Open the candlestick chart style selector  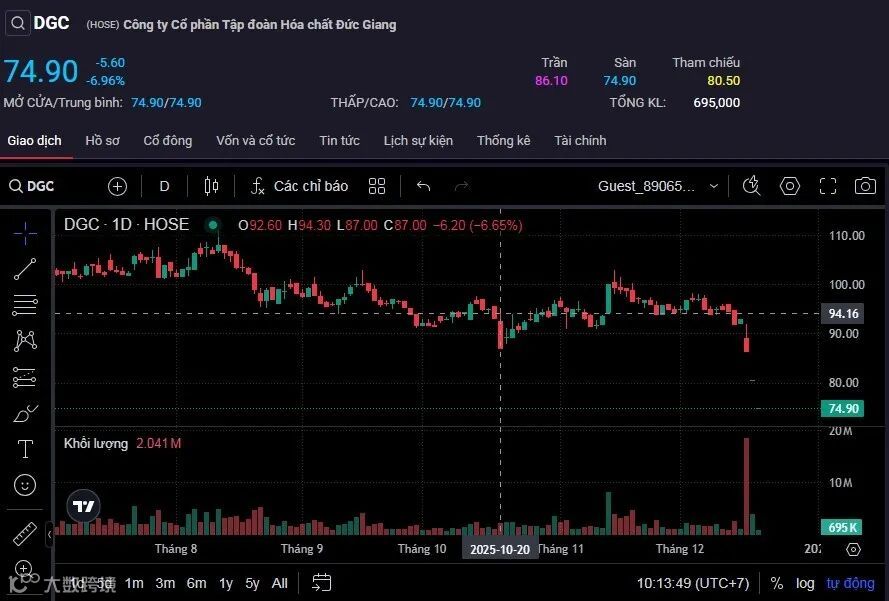point(211,186)
